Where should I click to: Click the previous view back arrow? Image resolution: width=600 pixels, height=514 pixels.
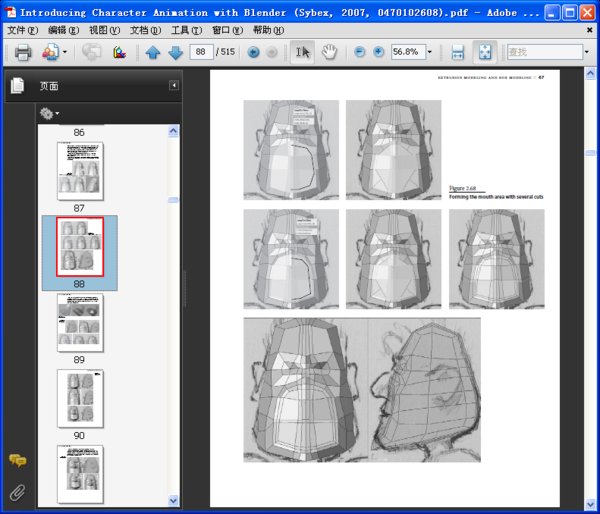tap(253, 52)
